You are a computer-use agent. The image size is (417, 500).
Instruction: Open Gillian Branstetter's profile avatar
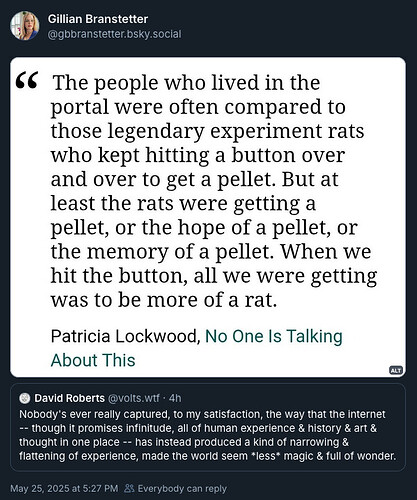click(24, 26)
